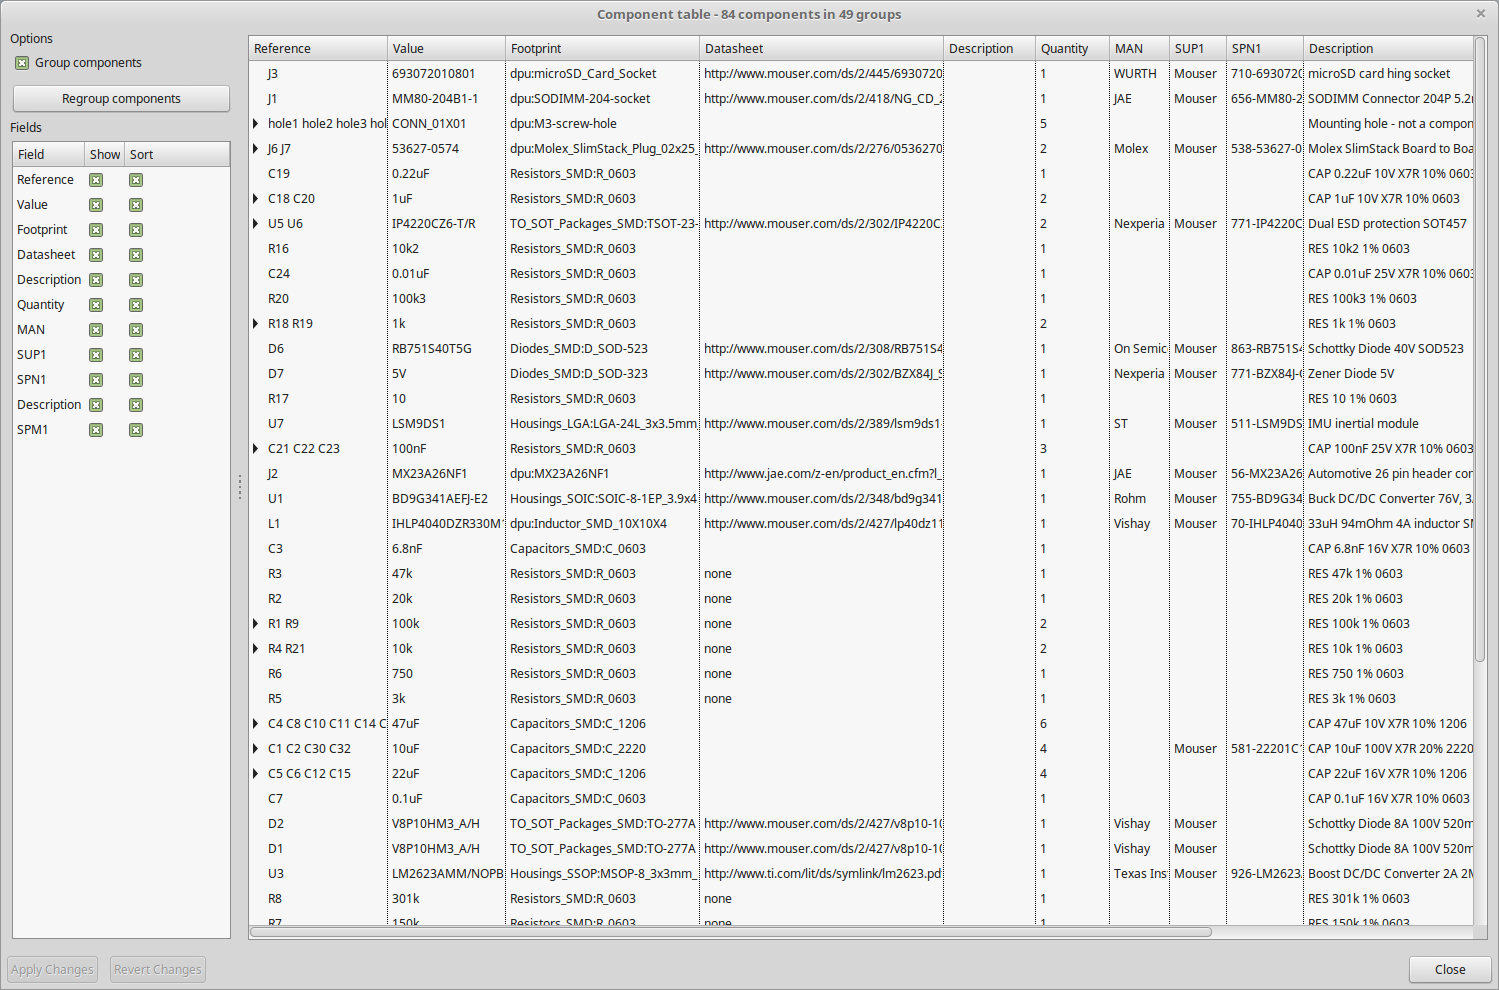Click the horizontal scrollbar of the table
This screenshot has width=1499, height=990.
[730, 932]
